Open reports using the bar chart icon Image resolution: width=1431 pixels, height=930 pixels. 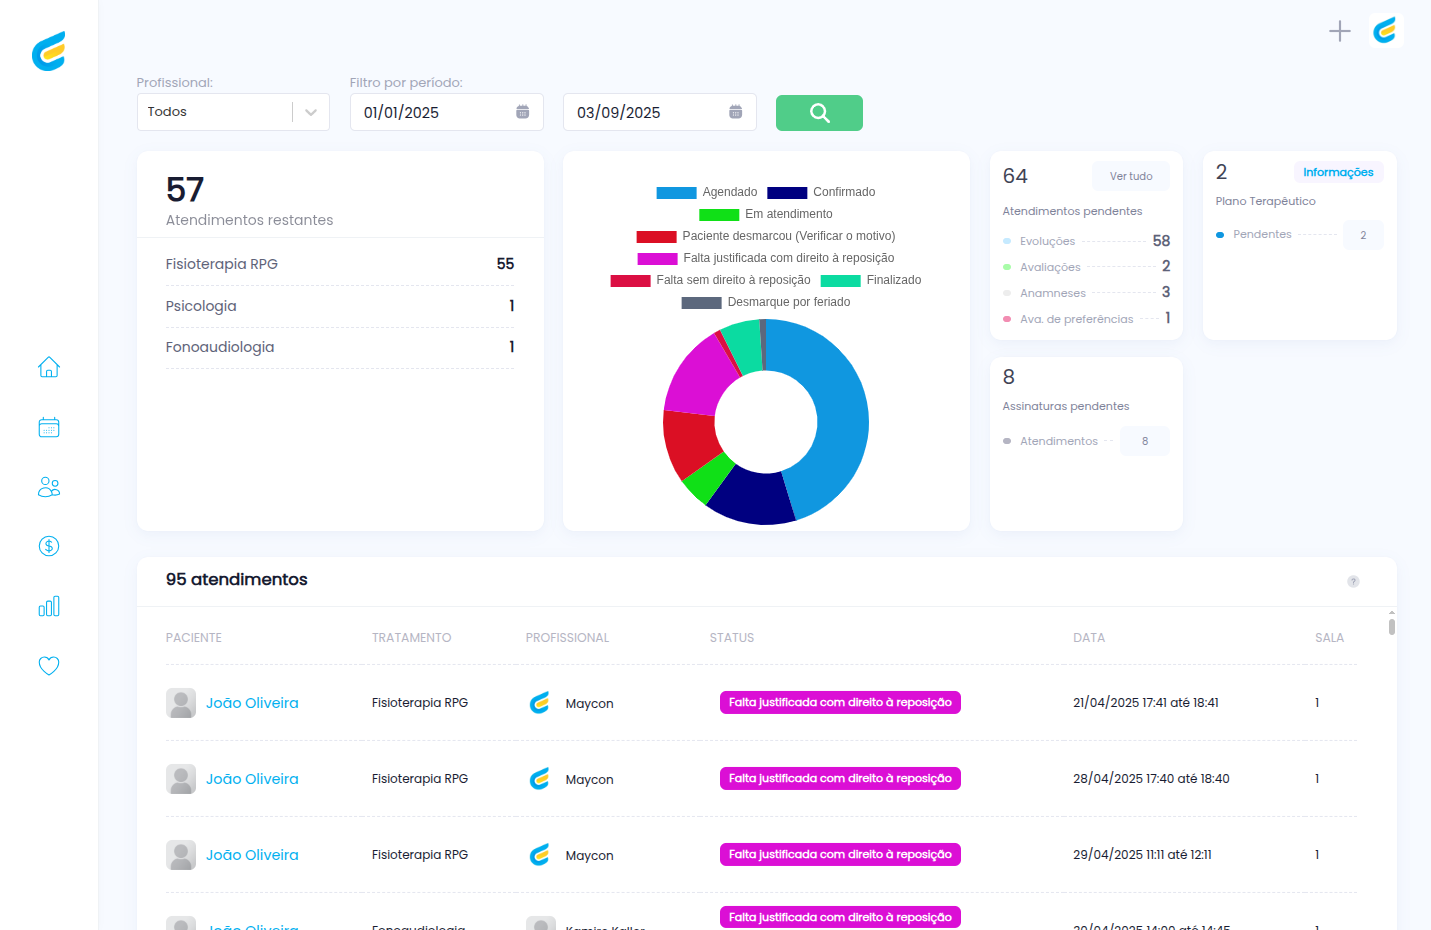[48, 606]
